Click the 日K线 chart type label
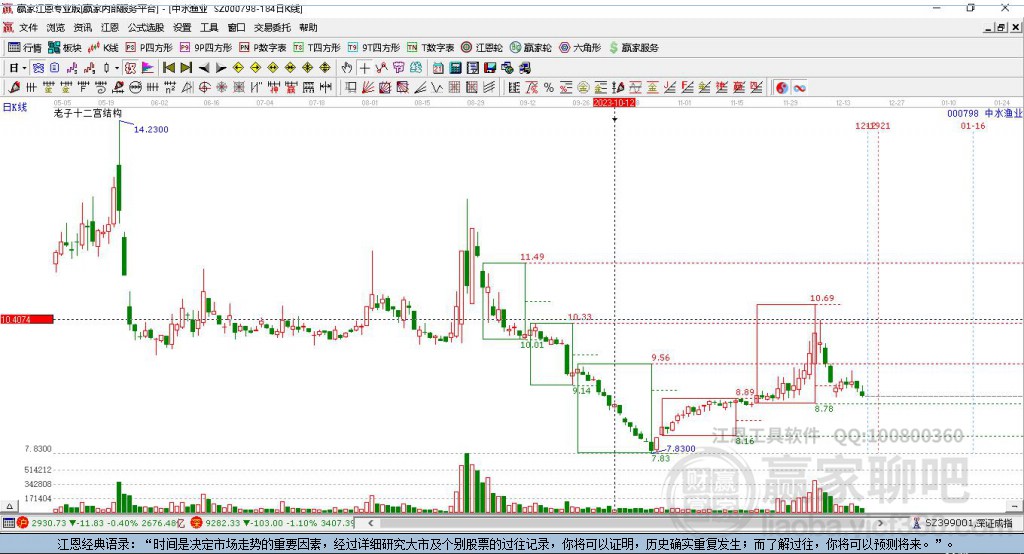 (x=15, y=107)
